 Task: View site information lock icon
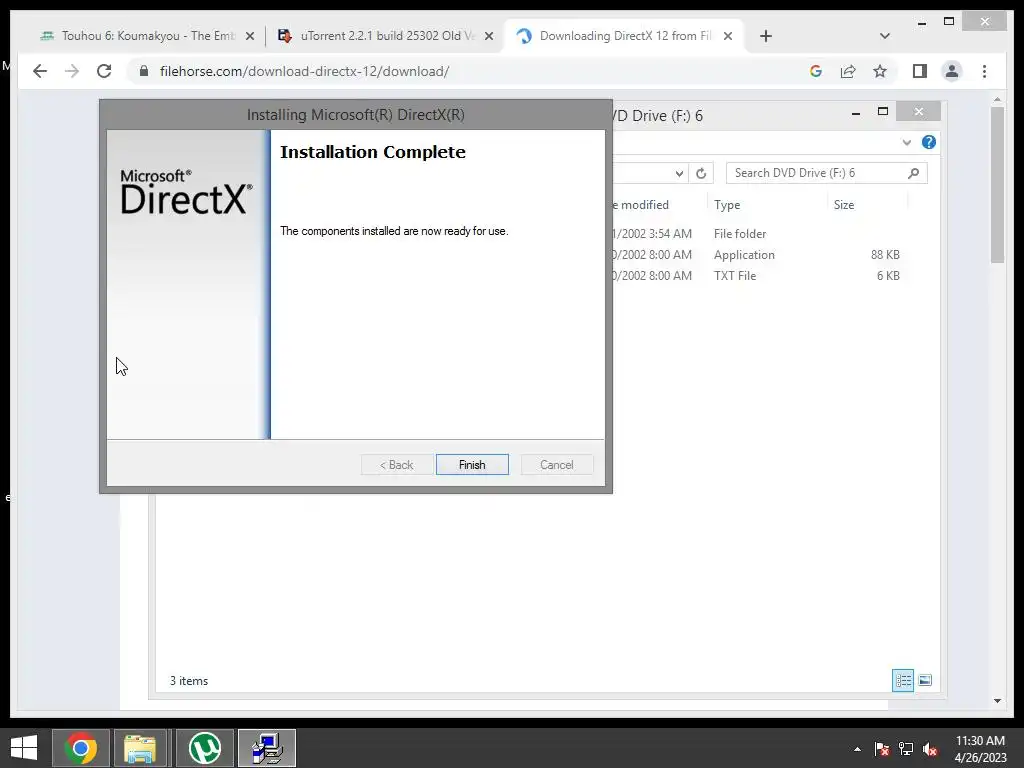pos(144,71)
